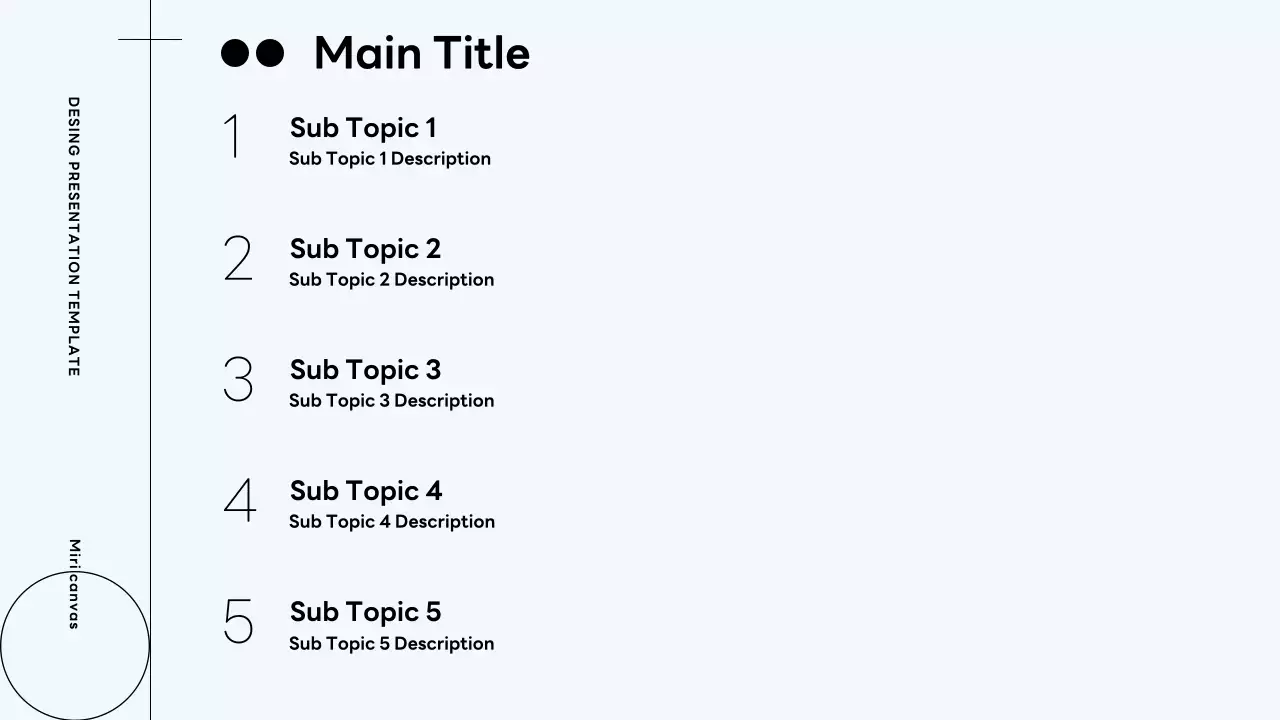
Task: Click the 'Sub Topic 3' heading
Action: pos(365,370)
